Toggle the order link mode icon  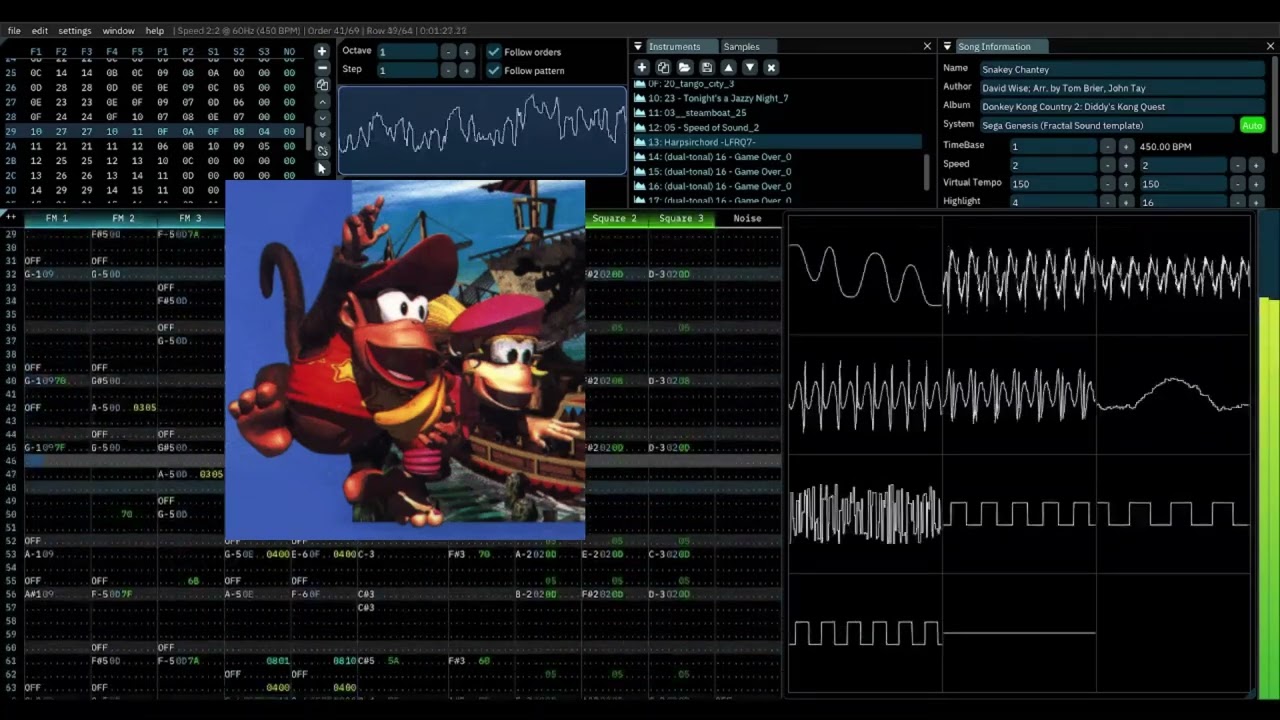click(322, 151)
